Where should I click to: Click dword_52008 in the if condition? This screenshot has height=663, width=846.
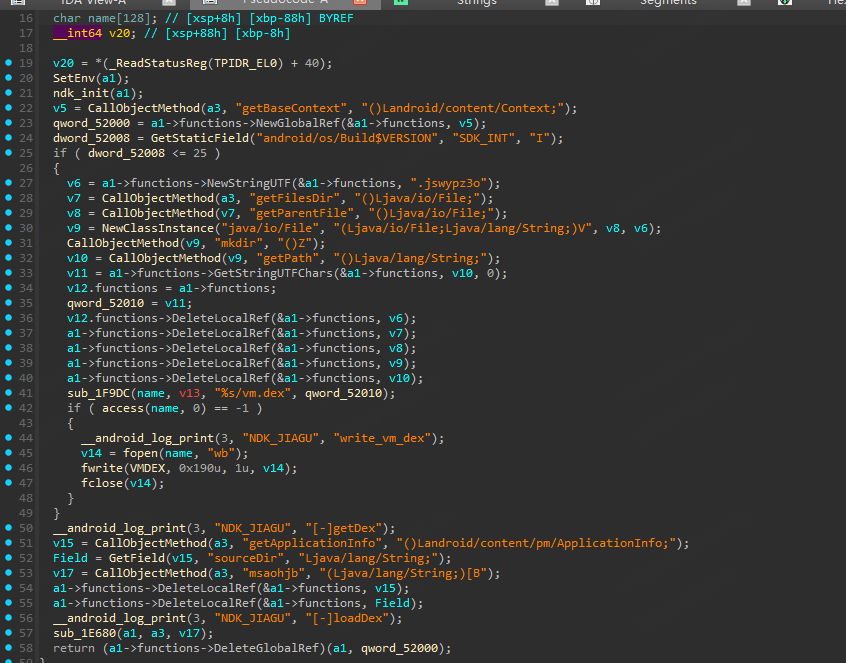pos(126,153)
